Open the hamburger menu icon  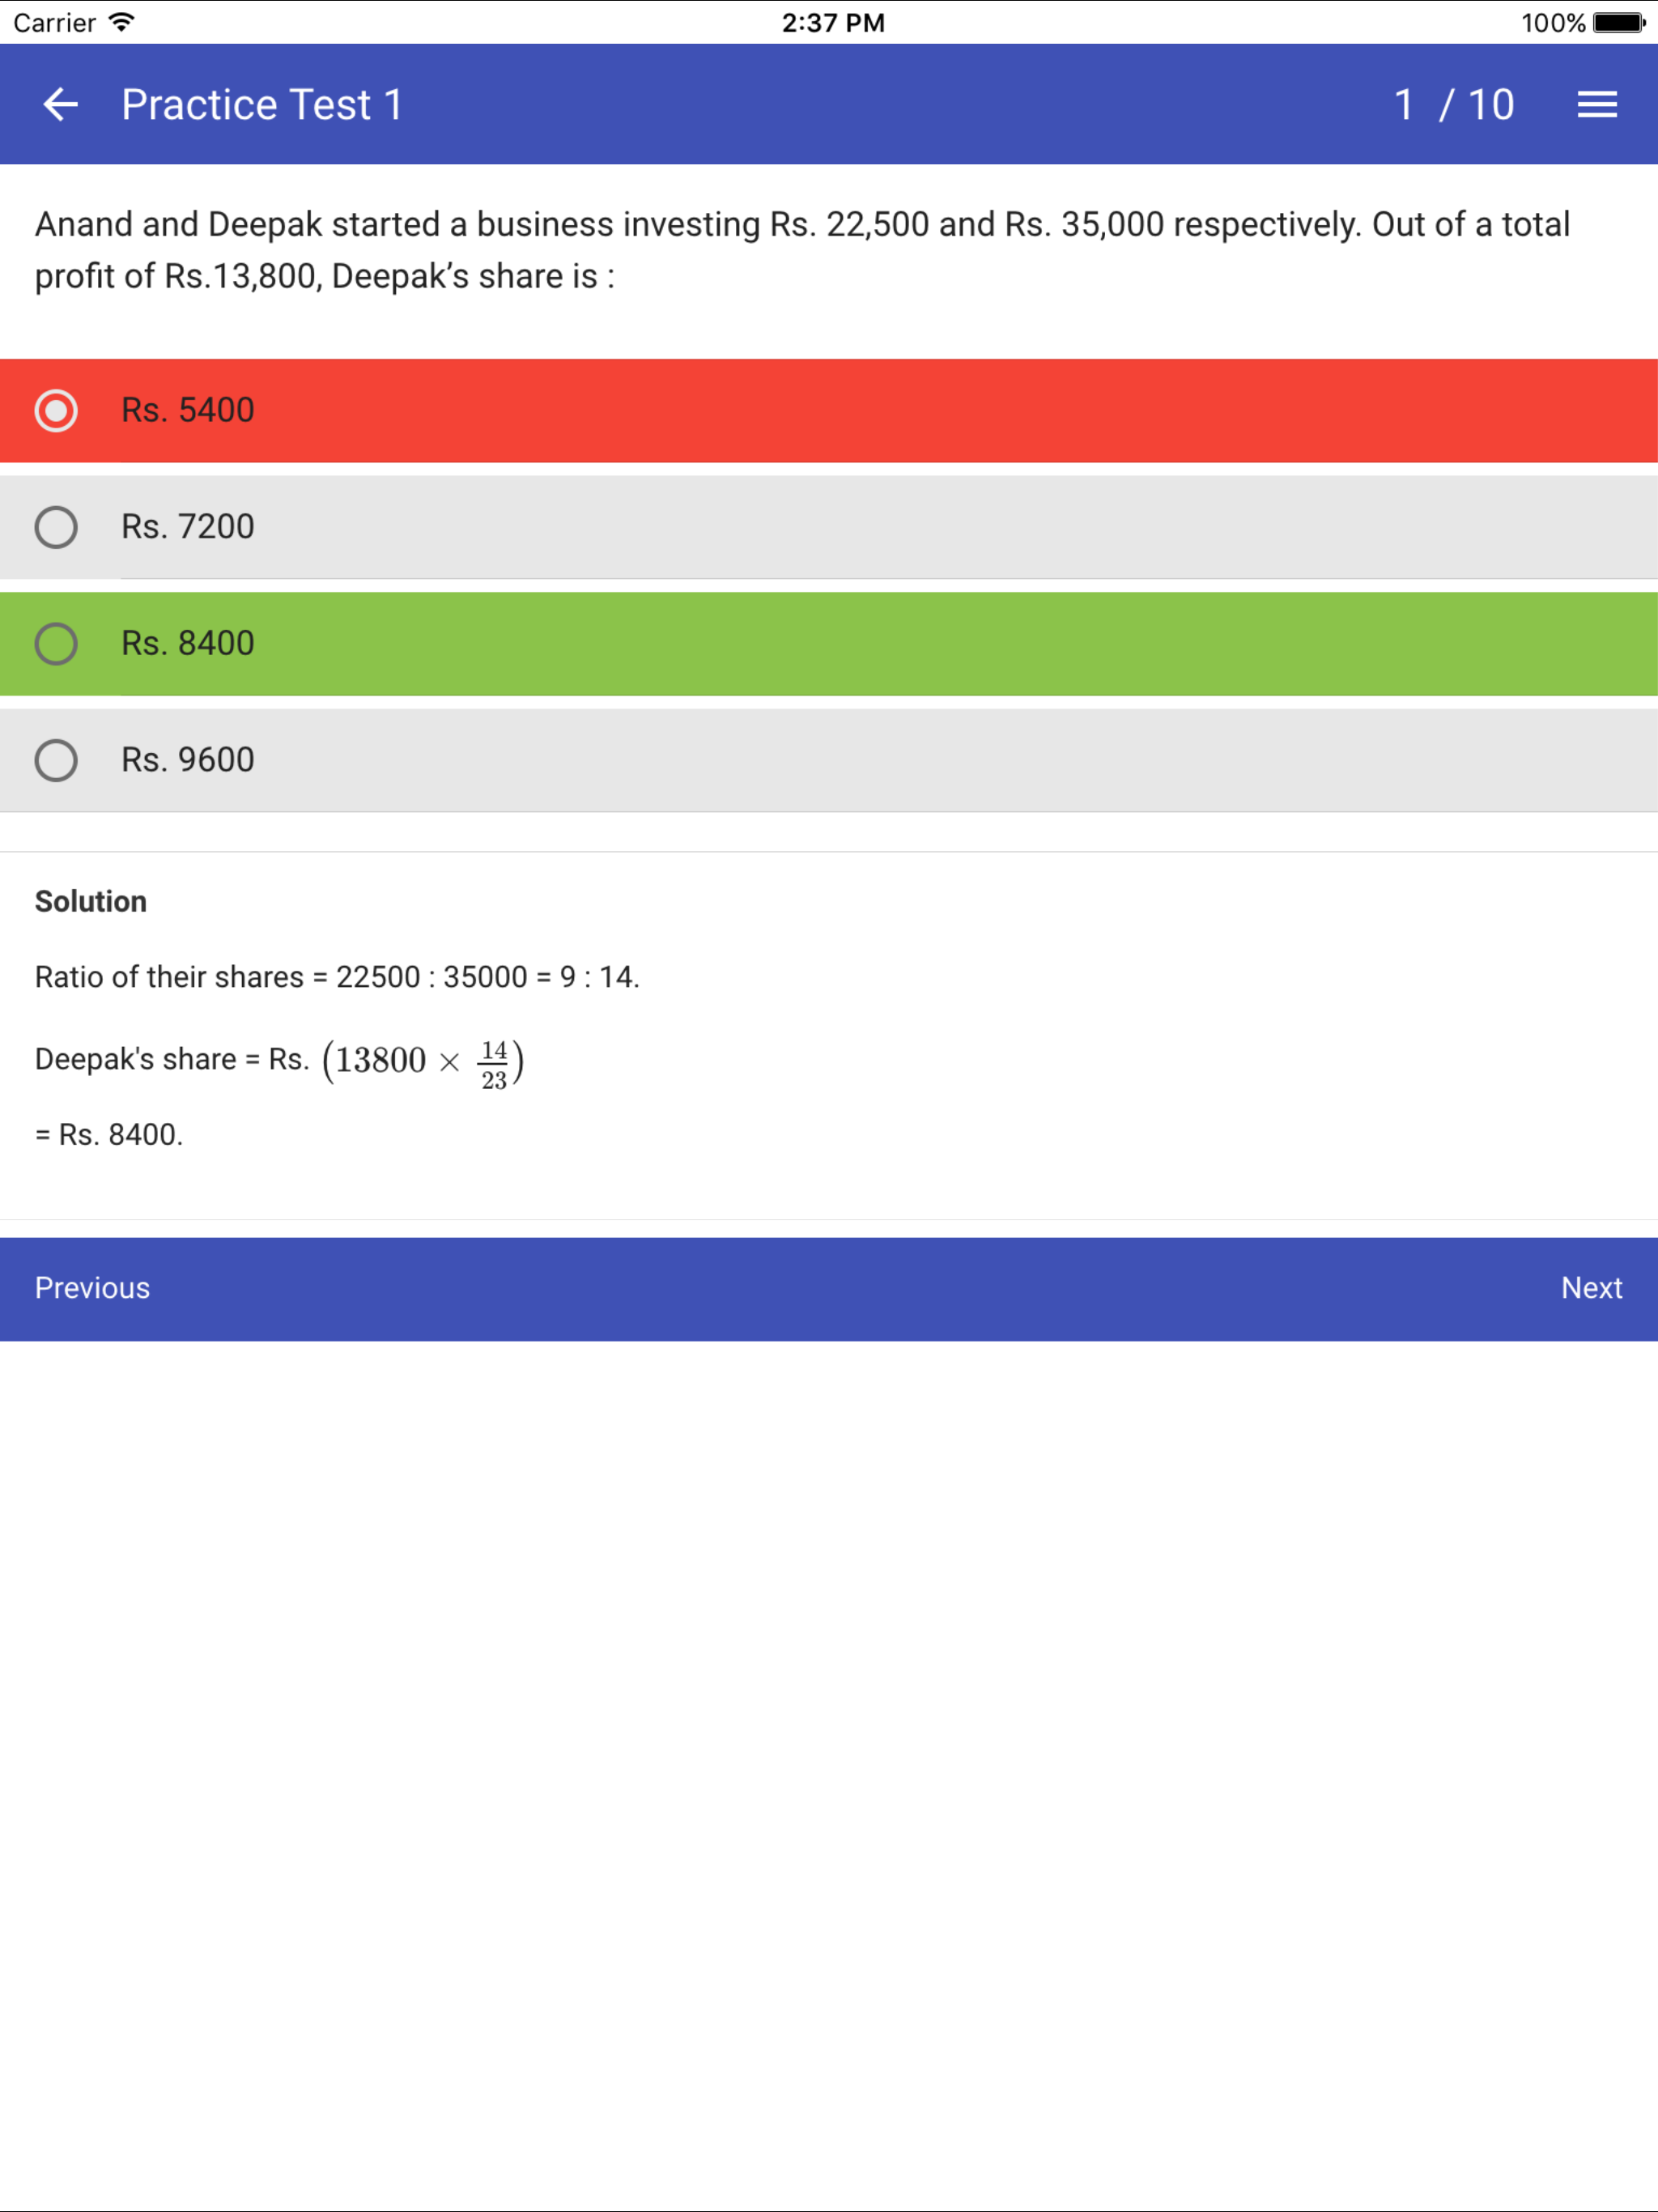pos(1597,104)
